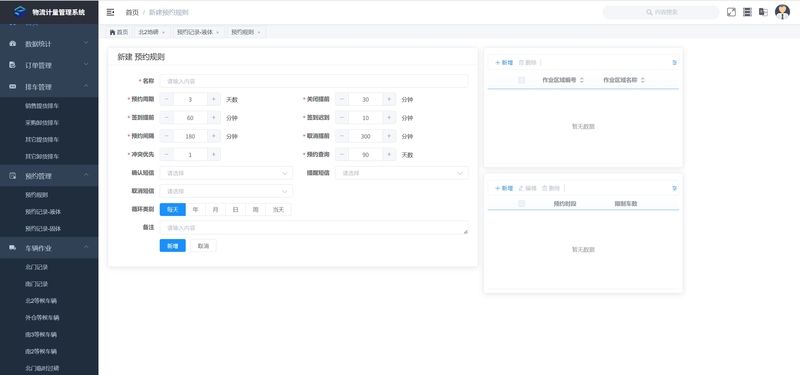The image size is (800, 375).
Task: Click the minus icon for 关闭提前
Action: tap(342, 99)
